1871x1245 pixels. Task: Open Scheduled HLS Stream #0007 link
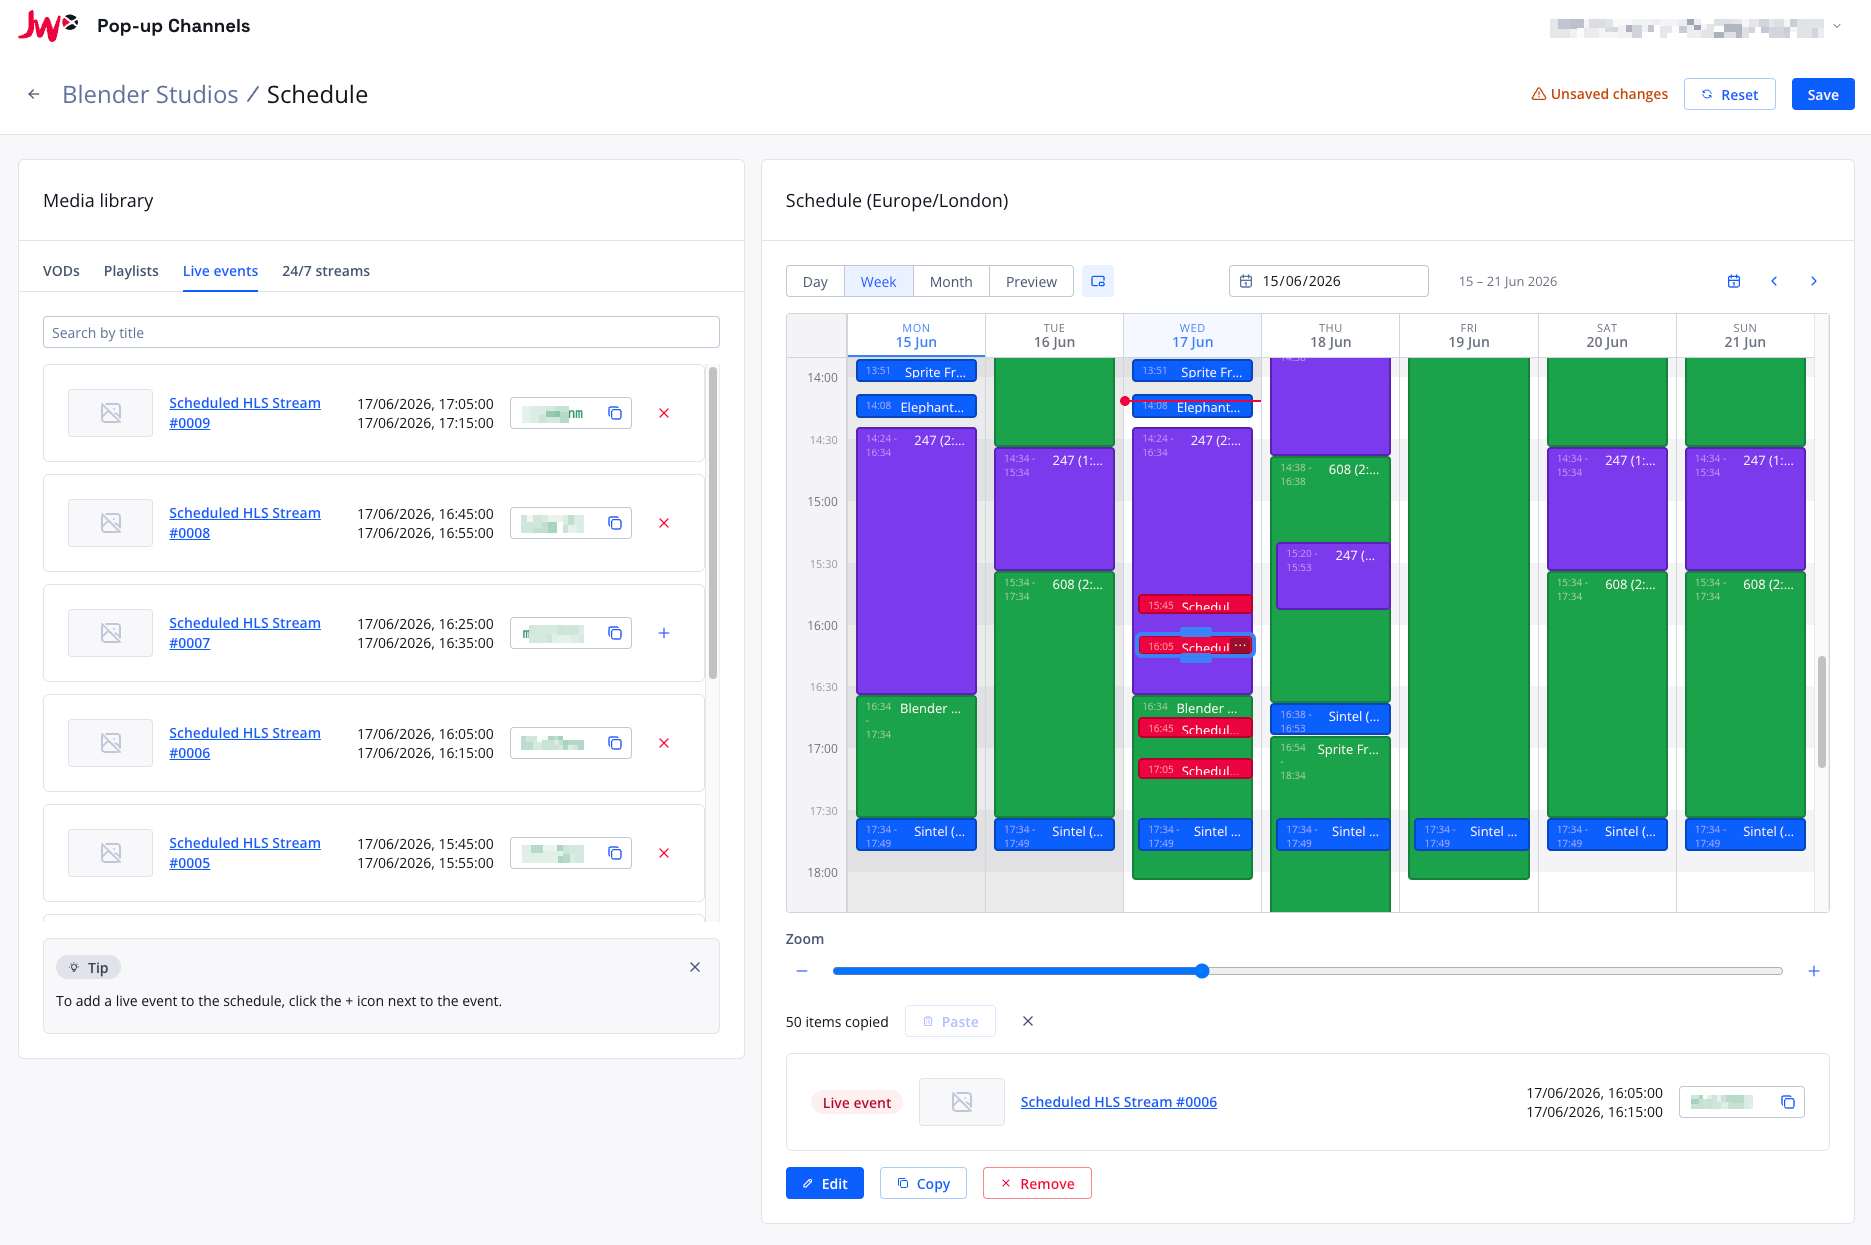coord(245,633)
